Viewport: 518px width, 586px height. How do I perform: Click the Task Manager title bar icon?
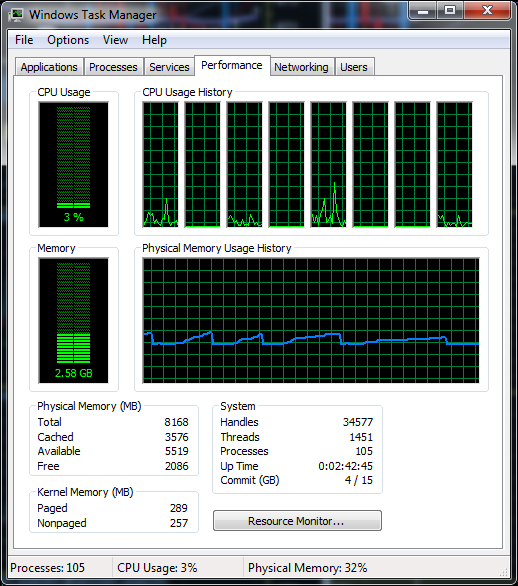[x=16, y=15]
